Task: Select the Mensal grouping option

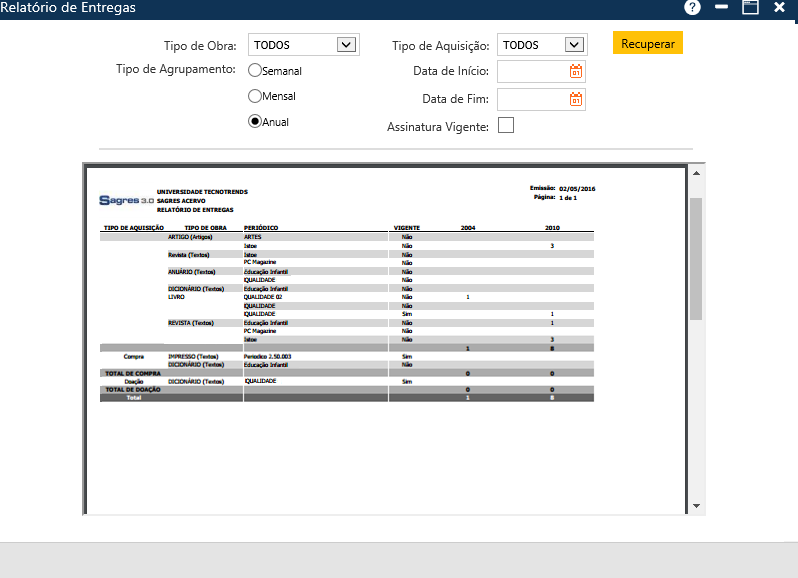Action: coord(255,96)
